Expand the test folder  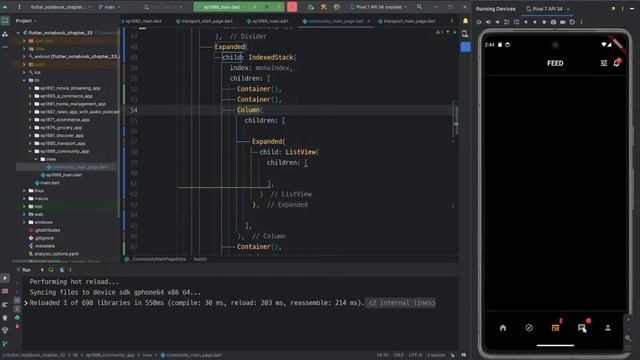[24, 207]
